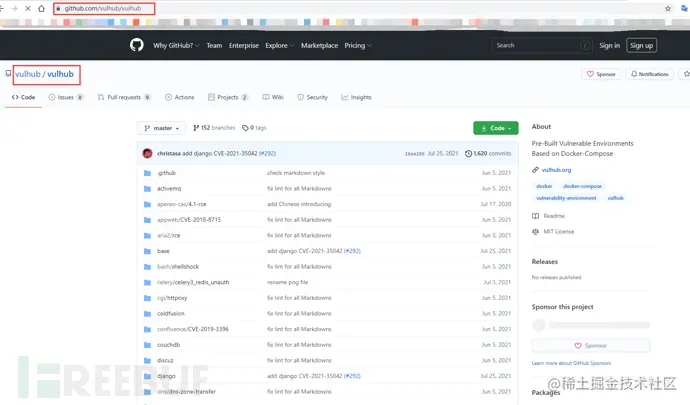
Task: Open the django folder icon
Action: click(x=147, y=376)
